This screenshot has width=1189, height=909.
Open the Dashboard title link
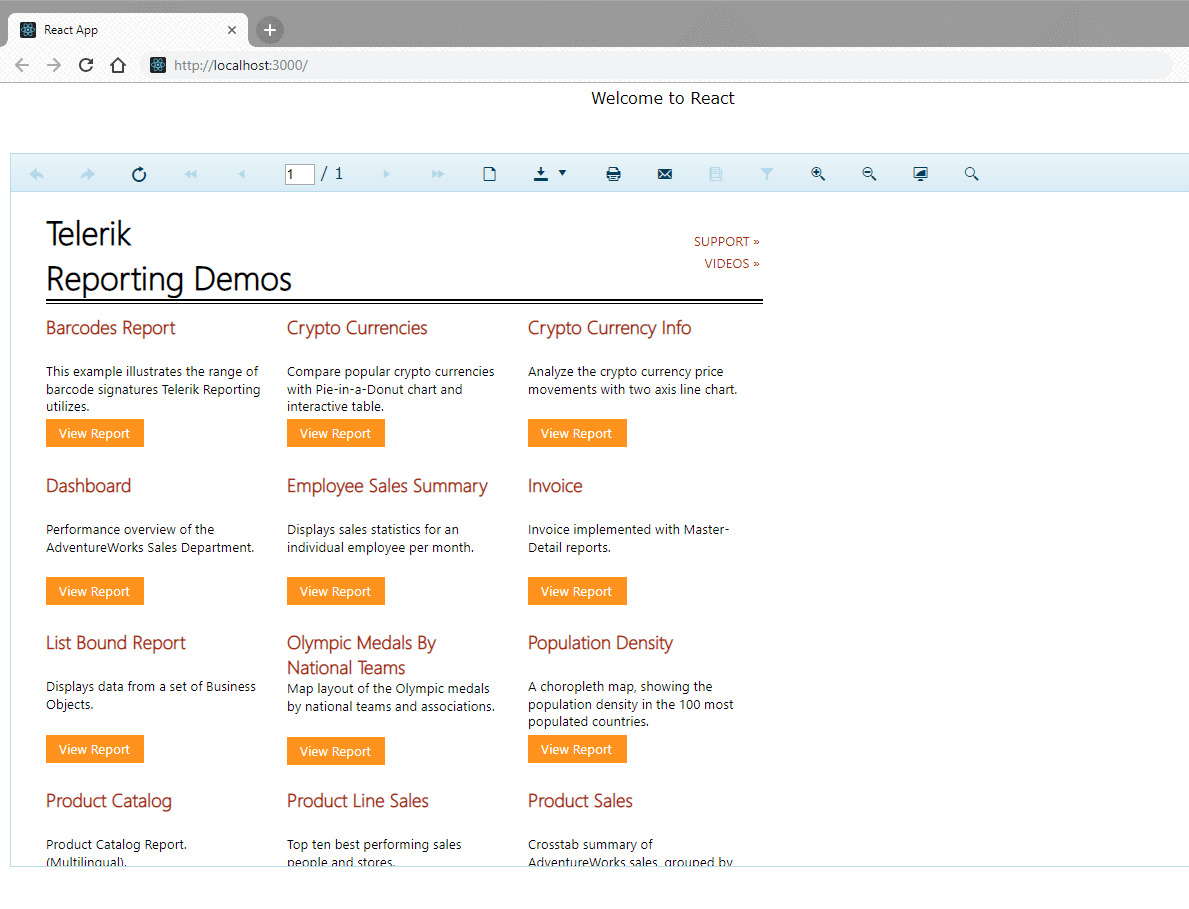pos(89,486)
